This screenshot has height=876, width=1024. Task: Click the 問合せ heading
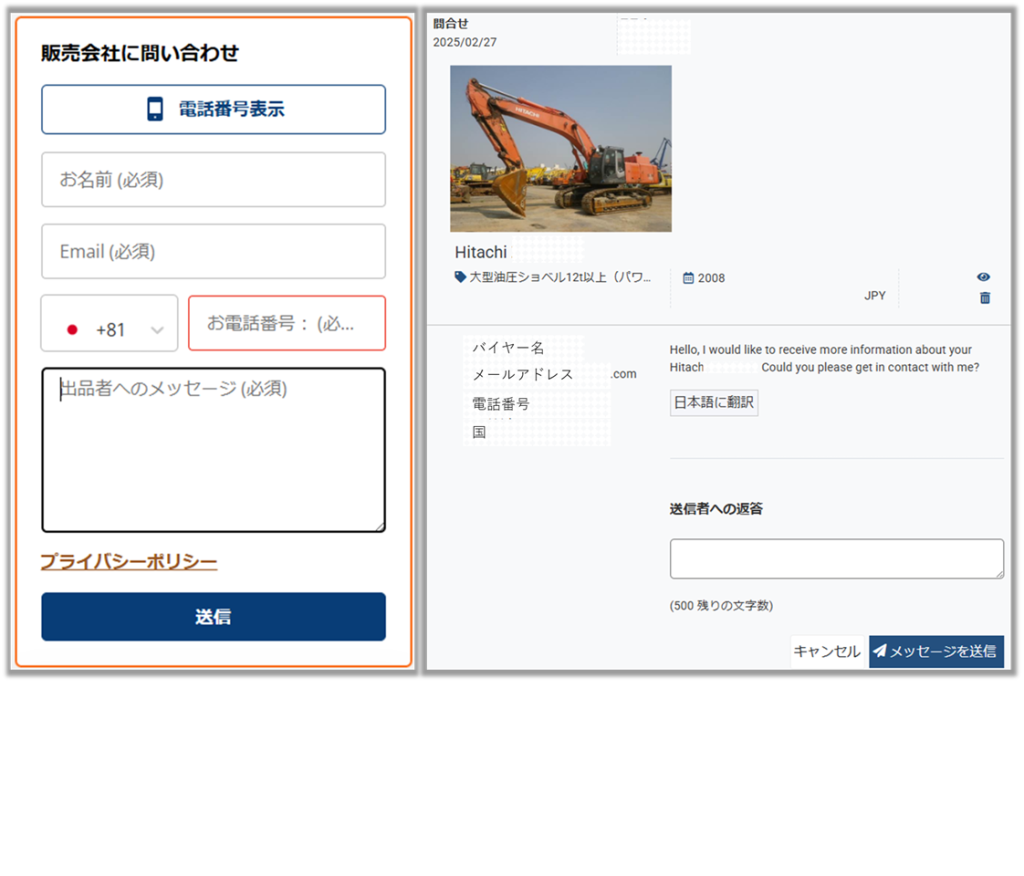click(x=451, y=24)
